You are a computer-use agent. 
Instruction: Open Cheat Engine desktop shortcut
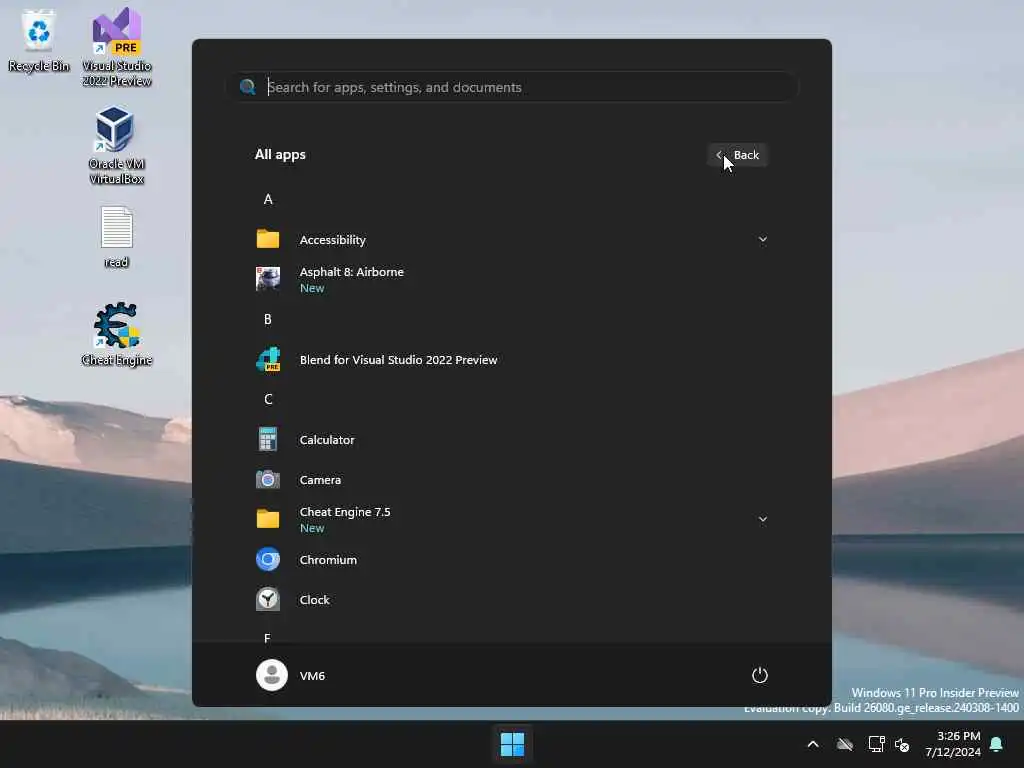coord(117,334)
